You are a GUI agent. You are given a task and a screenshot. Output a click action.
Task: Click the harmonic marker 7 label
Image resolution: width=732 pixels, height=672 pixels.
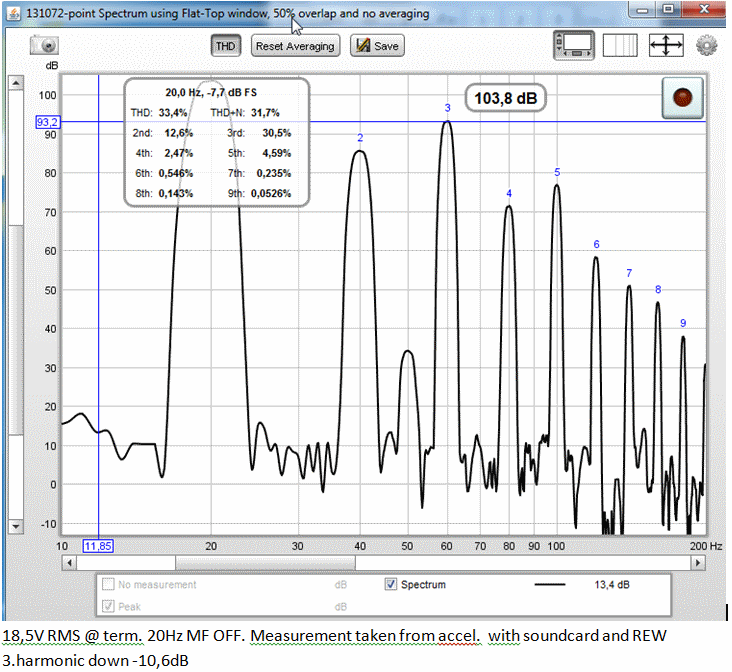pos(629,273)
